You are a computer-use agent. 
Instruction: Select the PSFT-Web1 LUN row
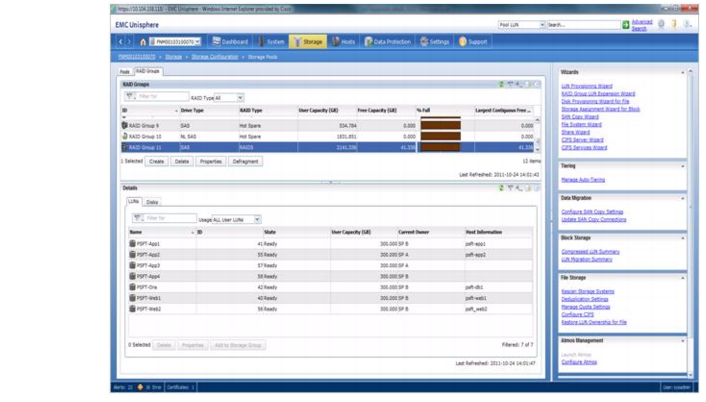330,298
